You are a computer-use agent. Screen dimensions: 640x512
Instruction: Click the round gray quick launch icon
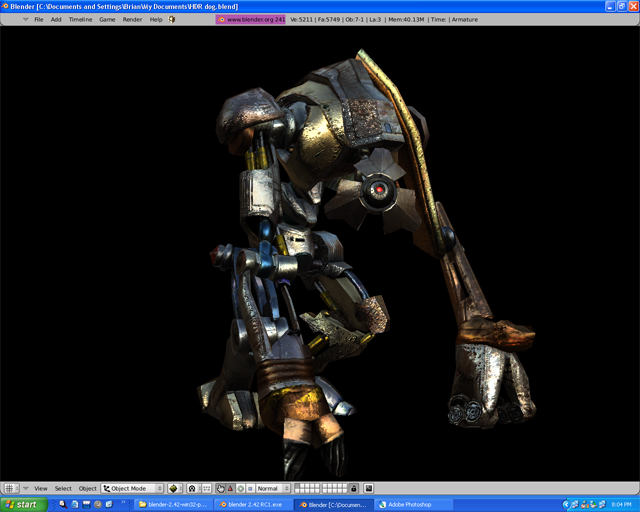98,504
